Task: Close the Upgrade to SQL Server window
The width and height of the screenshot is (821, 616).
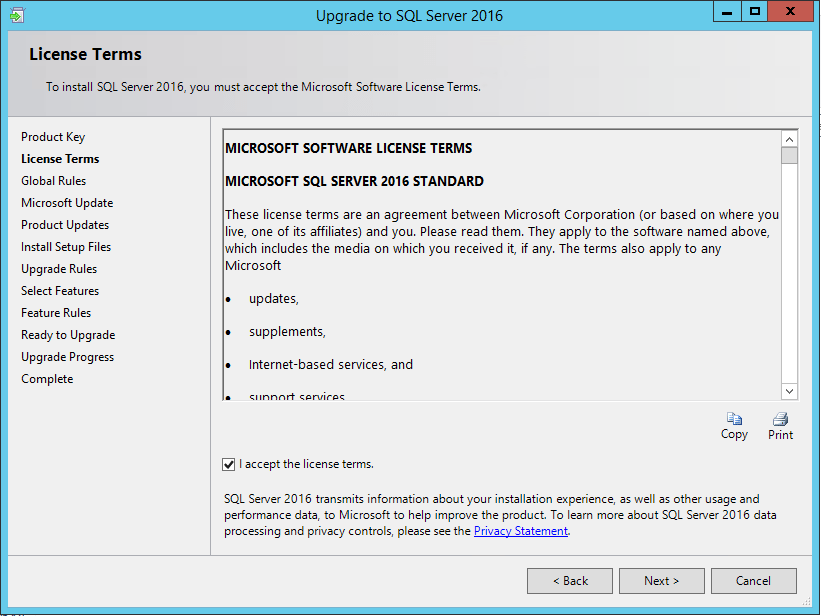Action: pos(790,12)
